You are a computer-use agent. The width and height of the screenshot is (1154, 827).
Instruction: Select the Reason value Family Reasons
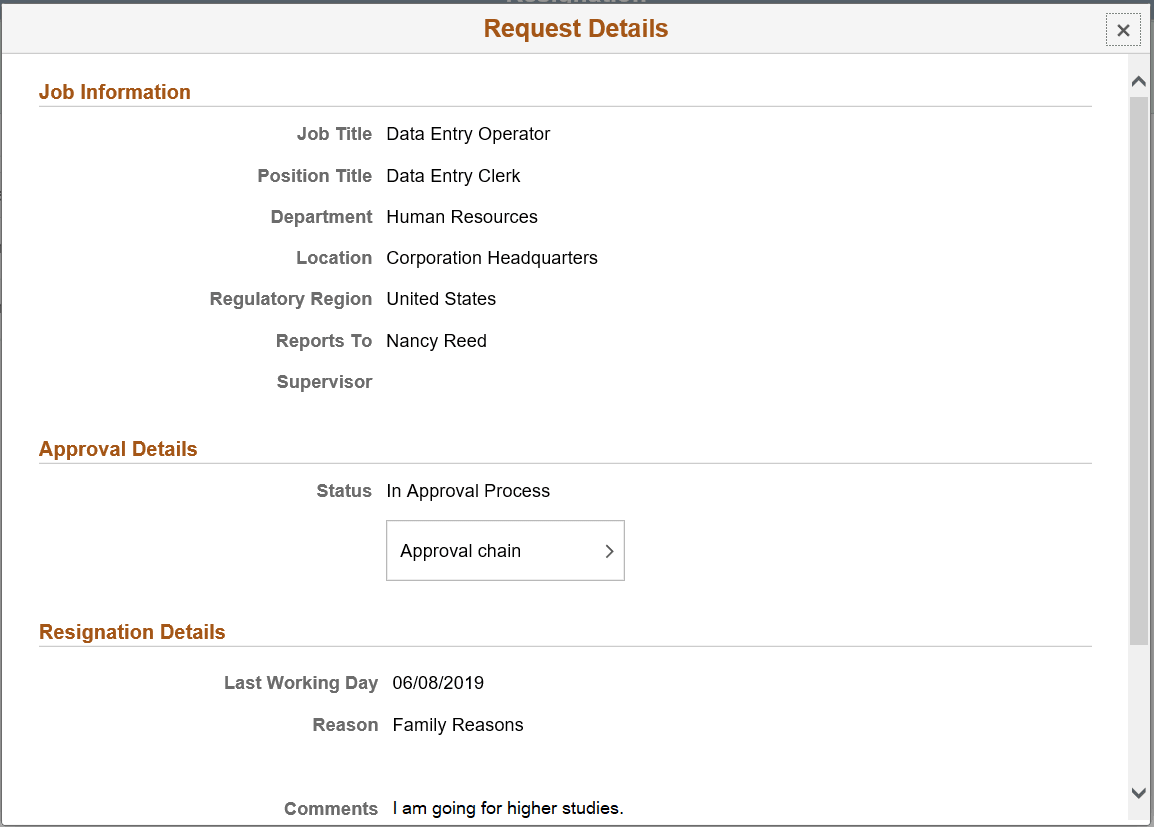point(457,724)
